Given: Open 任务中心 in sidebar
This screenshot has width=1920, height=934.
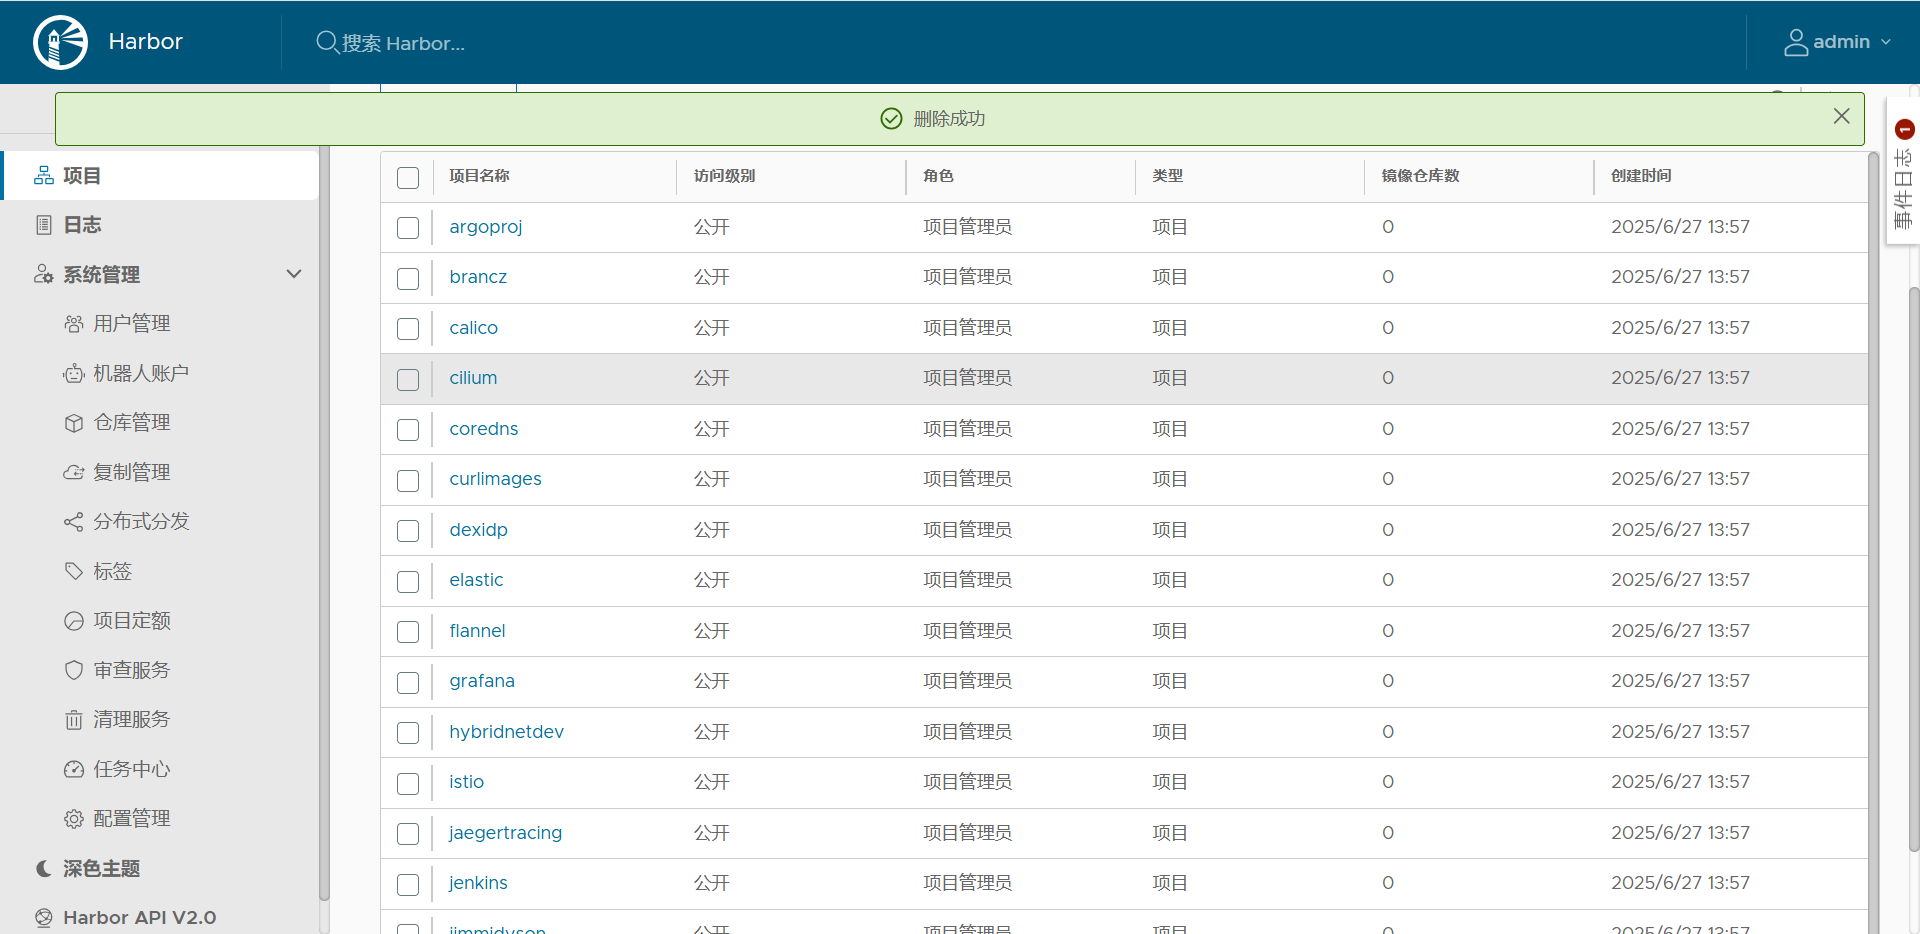Looking at the screenshot, I should (132, 769).
